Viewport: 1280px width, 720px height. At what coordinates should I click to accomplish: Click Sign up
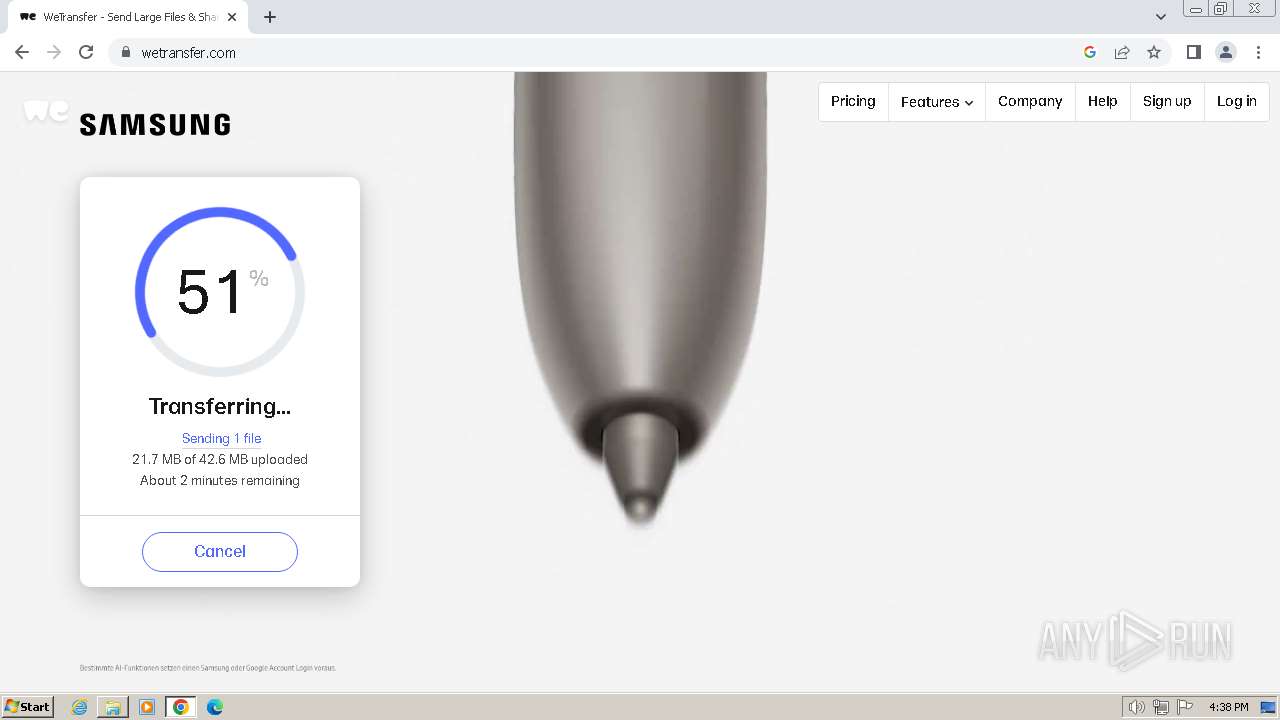(1167, 101)
